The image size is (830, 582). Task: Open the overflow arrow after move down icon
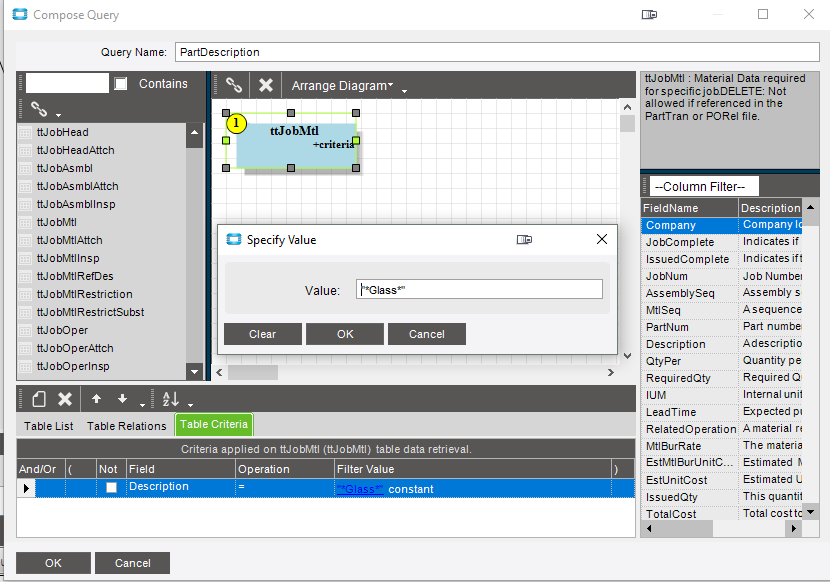coord(142,405)
